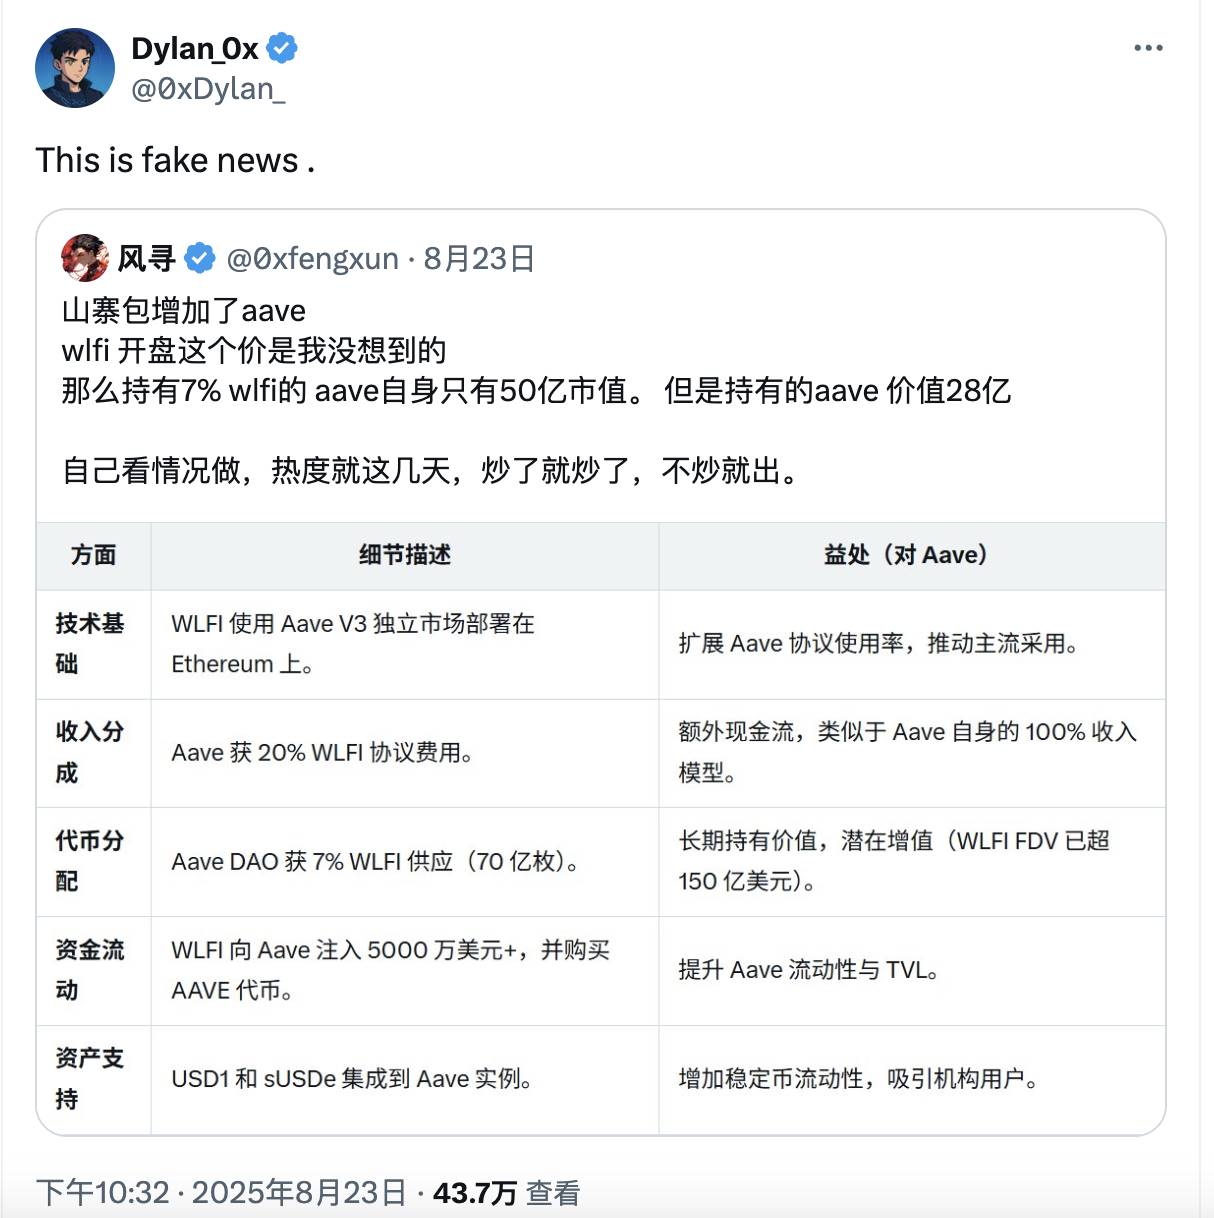Image resolution: width=1214 pixels, height=1218 pixels.
Task: Click 风寻's profile avatar in quoted tweet
Action: pyautogui.click(x=85, y=258)
